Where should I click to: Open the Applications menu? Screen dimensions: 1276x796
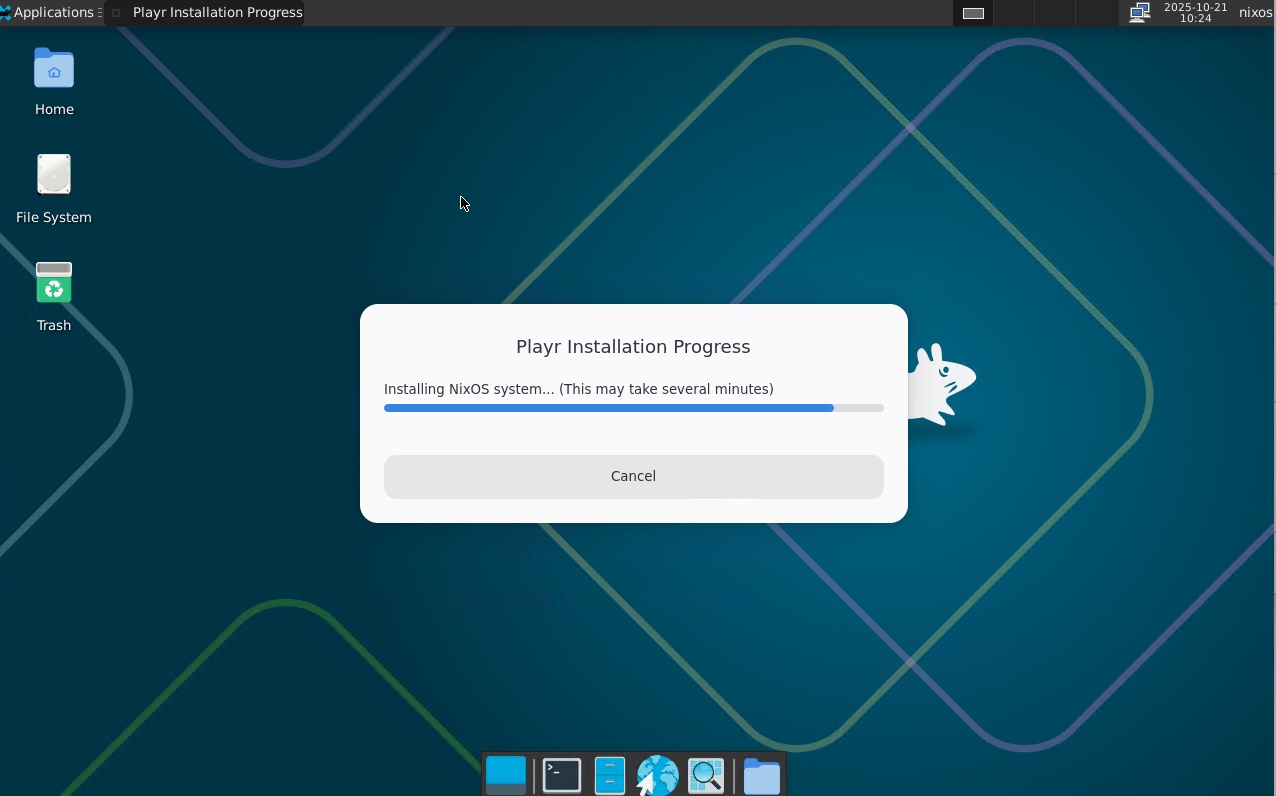(50, 12)
